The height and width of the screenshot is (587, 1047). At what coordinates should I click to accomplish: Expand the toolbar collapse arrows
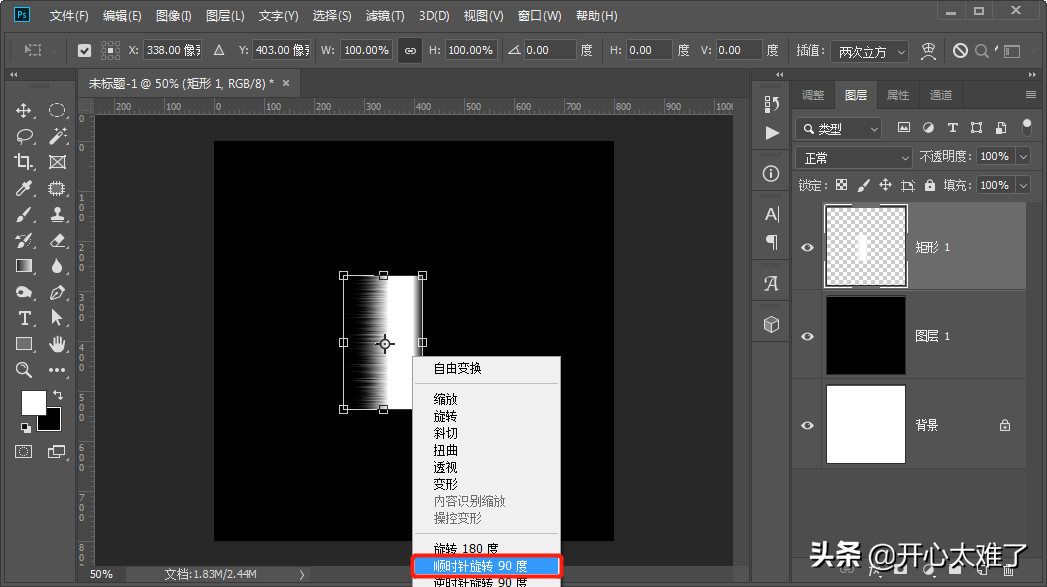13,75
